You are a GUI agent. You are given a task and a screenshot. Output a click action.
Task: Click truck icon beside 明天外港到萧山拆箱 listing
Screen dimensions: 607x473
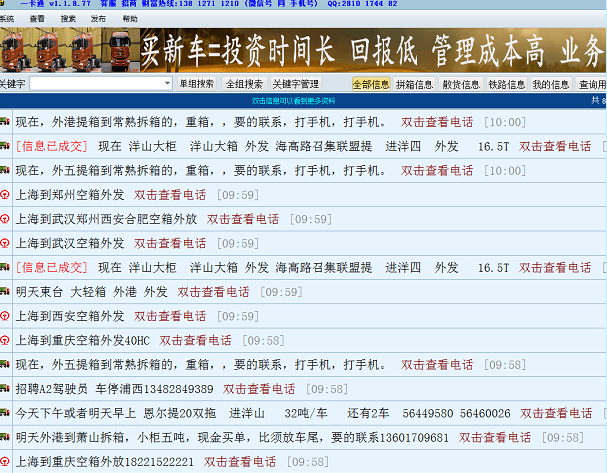click(5, 437)
